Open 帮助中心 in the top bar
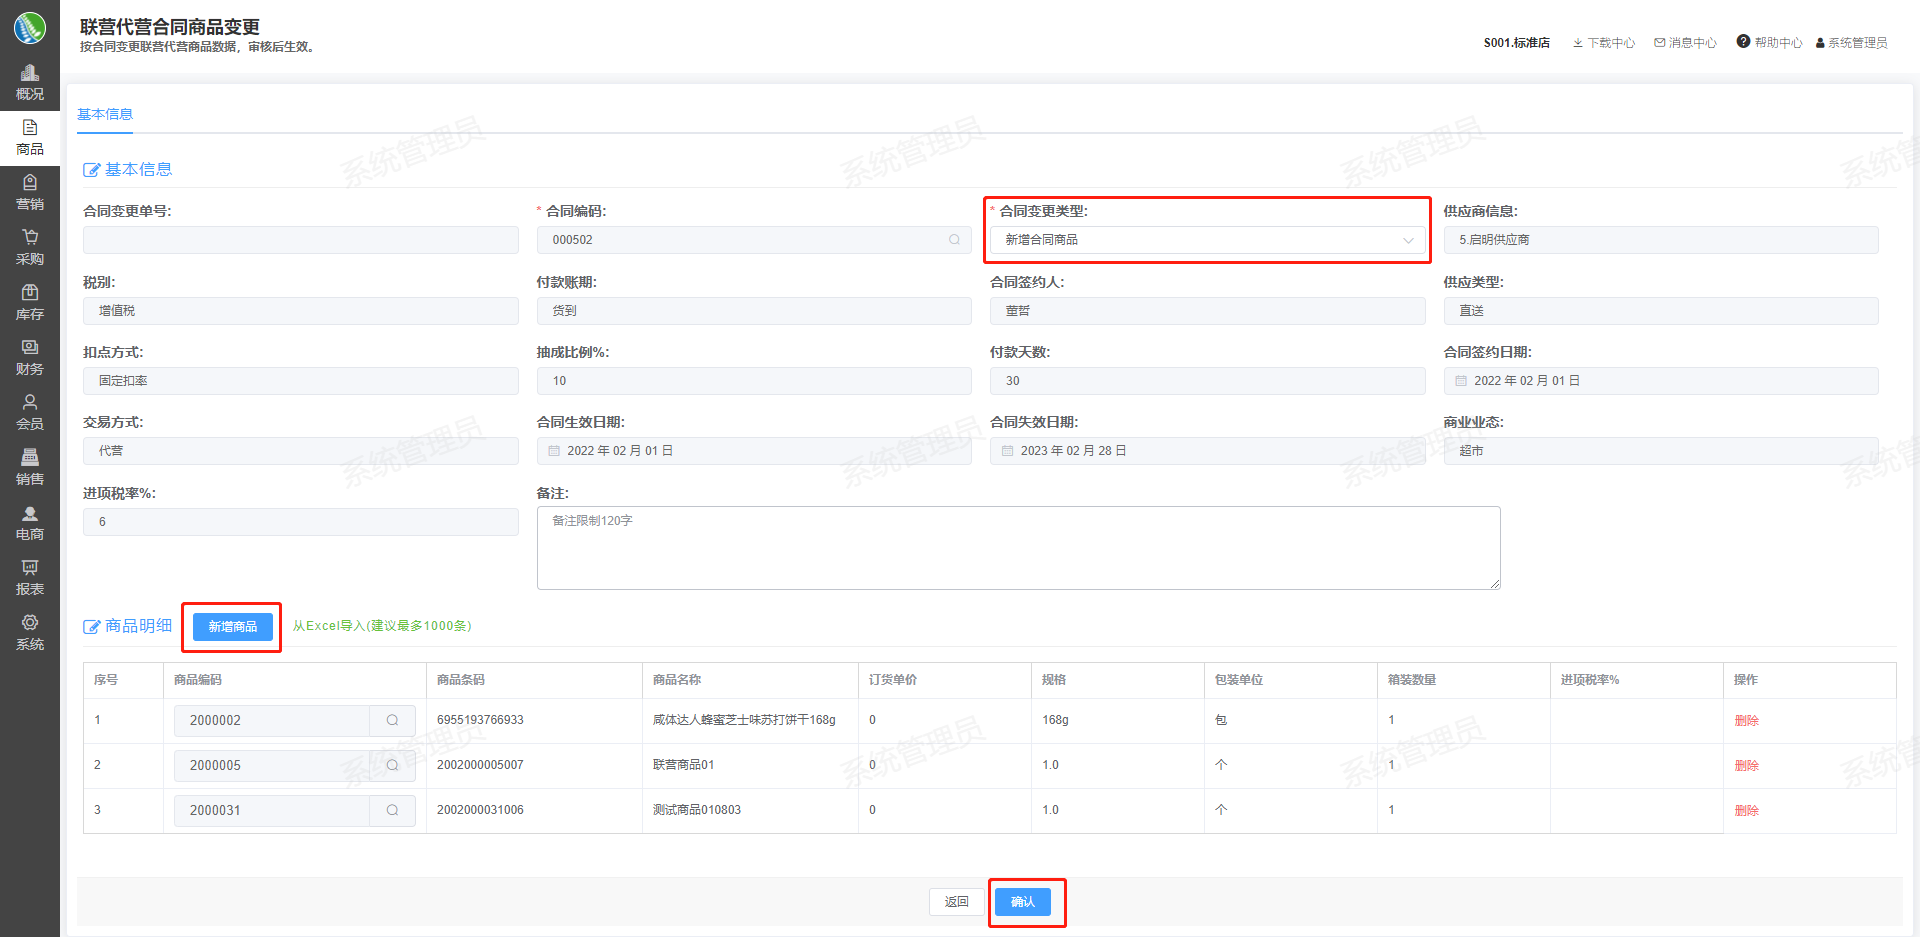Screen dimensions: 1920x937 click(x=1769, y=42)
